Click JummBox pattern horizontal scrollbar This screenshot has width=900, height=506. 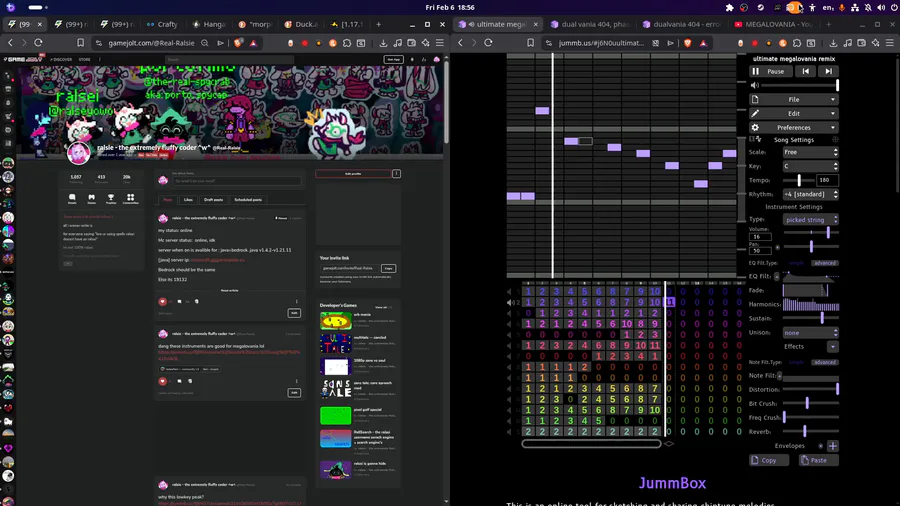point(591,443)
